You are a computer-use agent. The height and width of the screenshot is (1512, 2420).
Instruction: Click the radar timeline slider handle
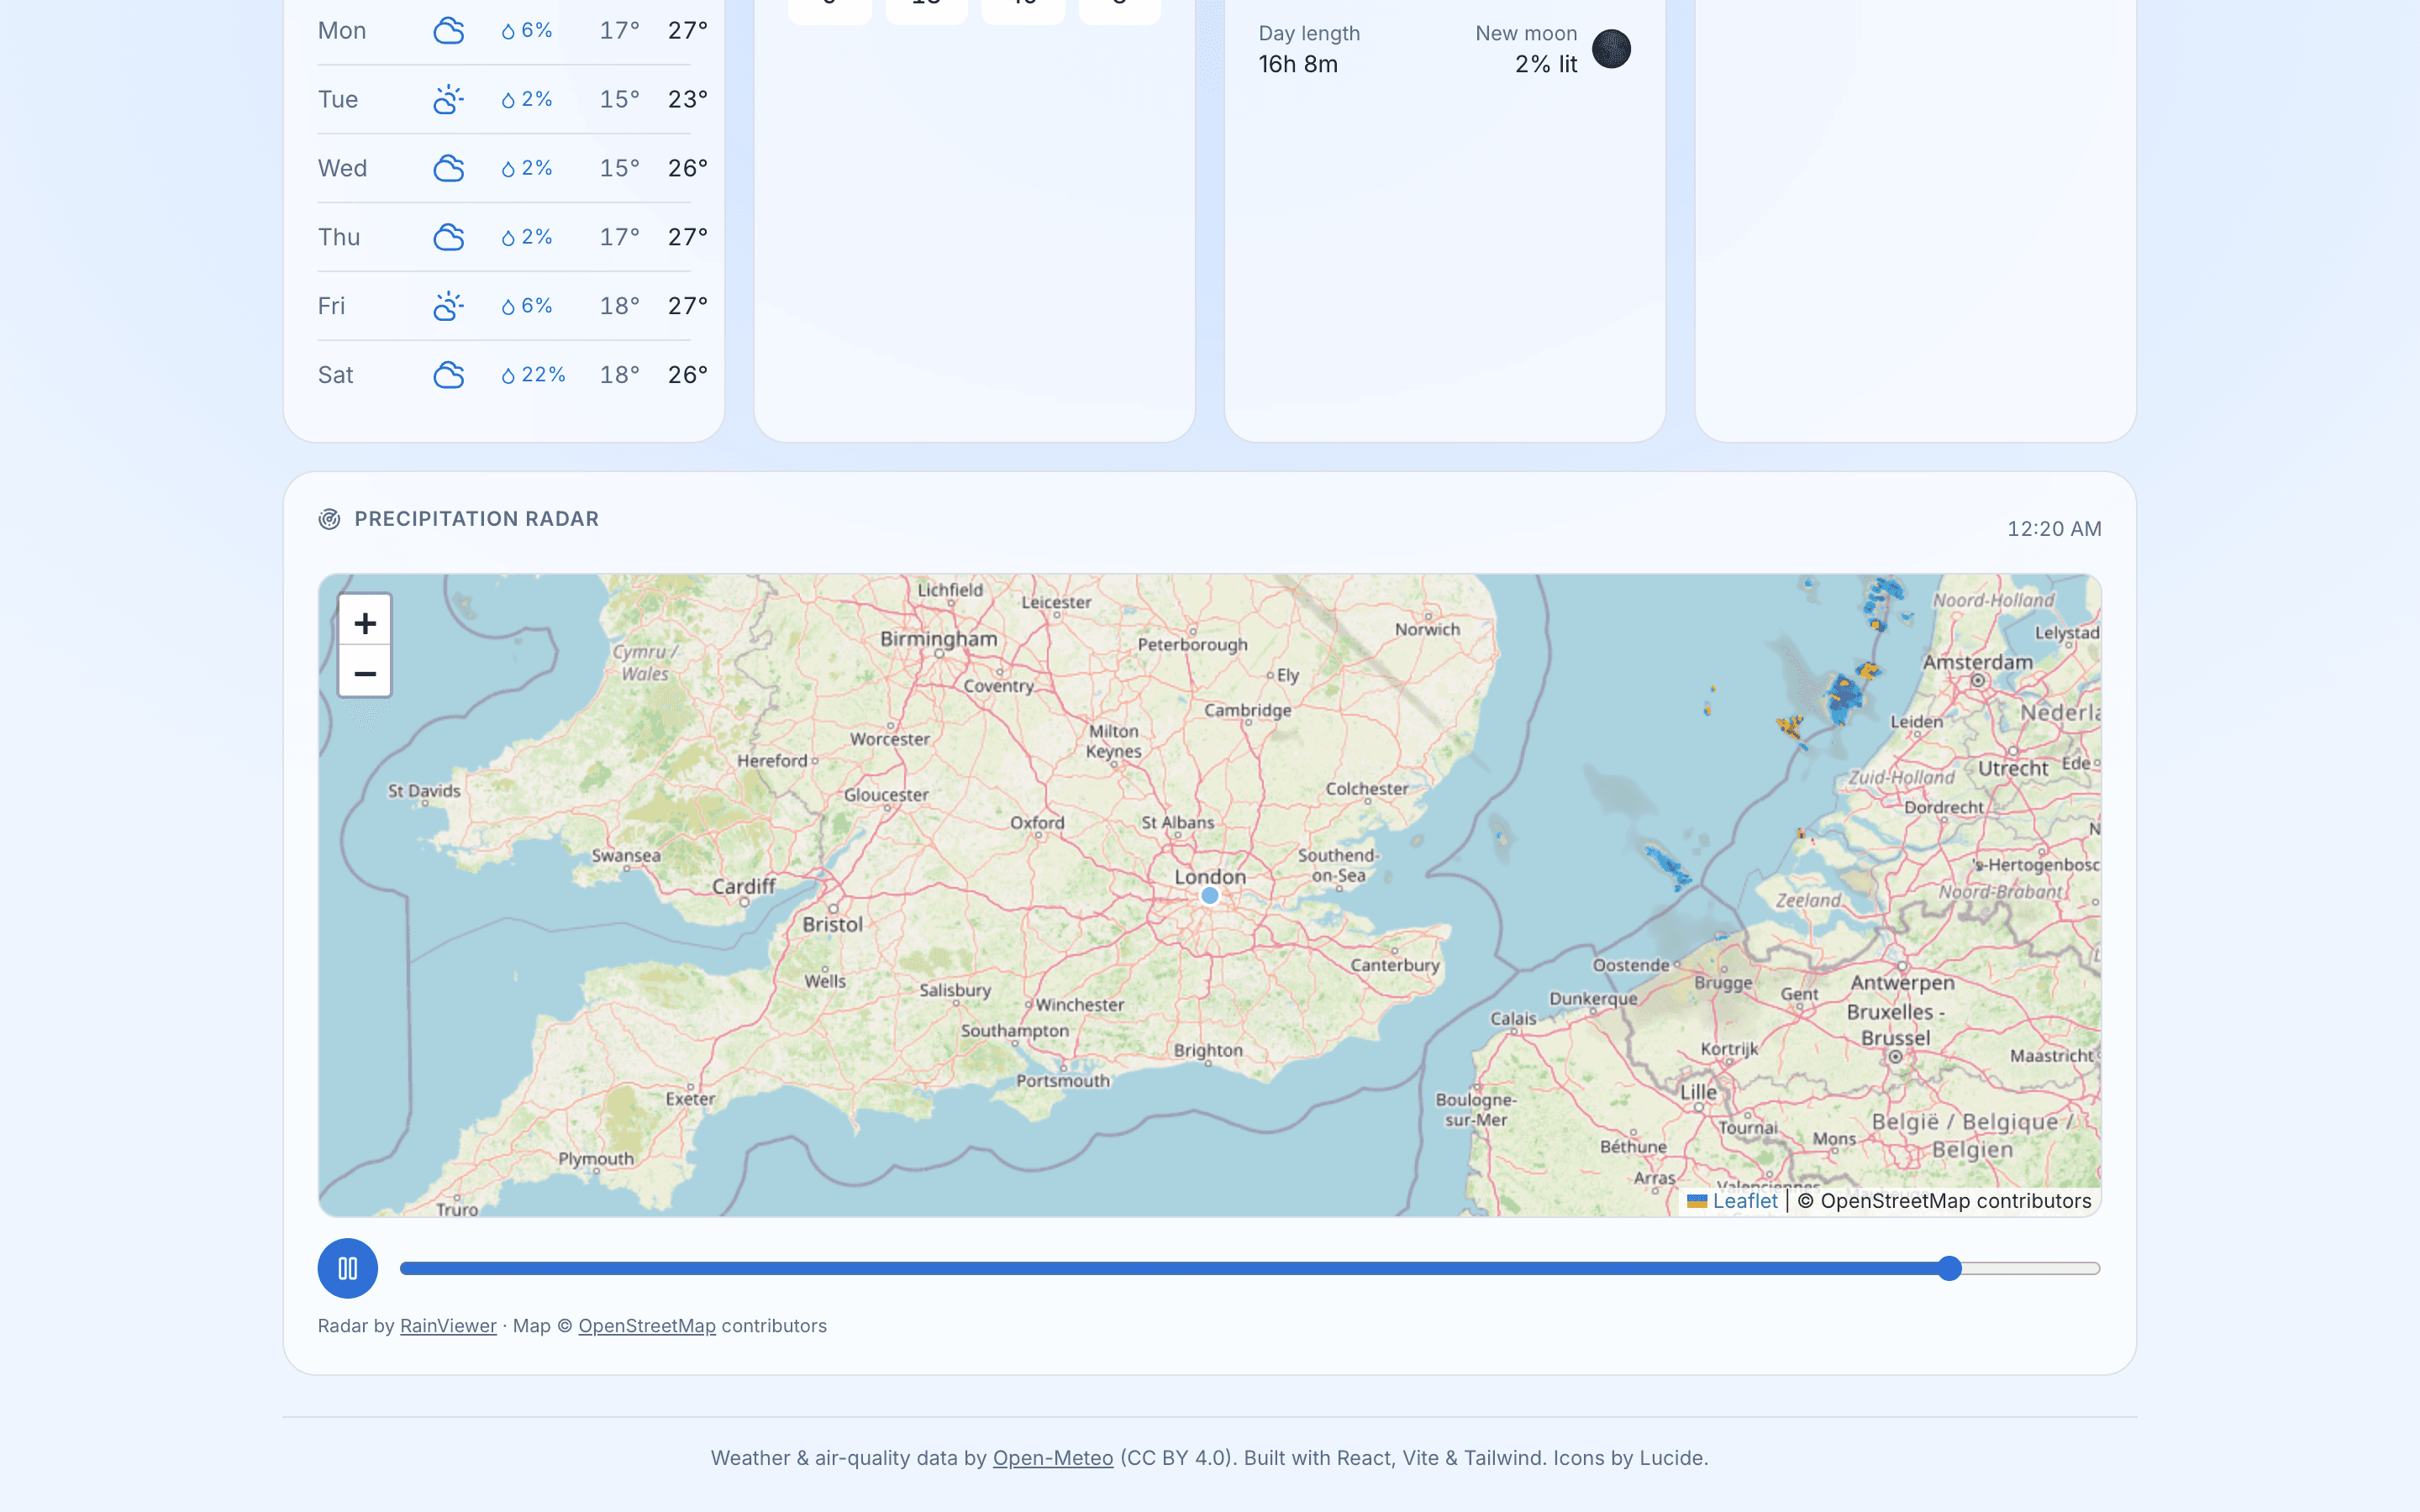[x=1949, y=1268]
